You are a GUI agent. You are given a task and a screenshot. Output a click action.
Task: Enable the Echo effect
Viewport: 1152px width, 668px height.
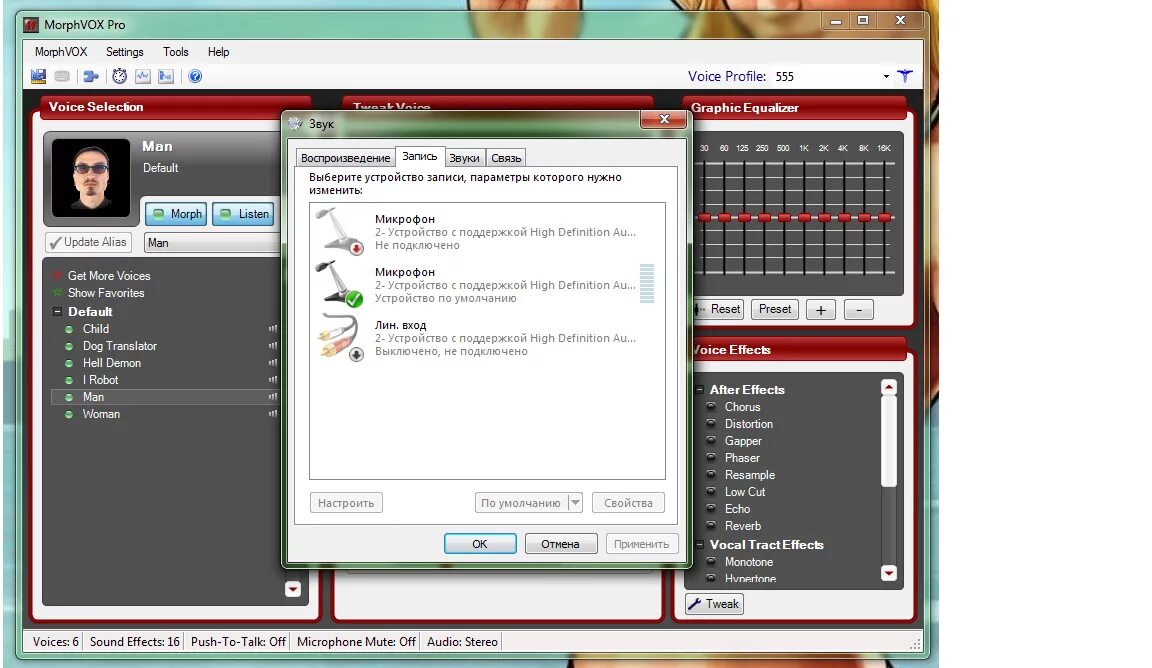[x=711, y=508]
